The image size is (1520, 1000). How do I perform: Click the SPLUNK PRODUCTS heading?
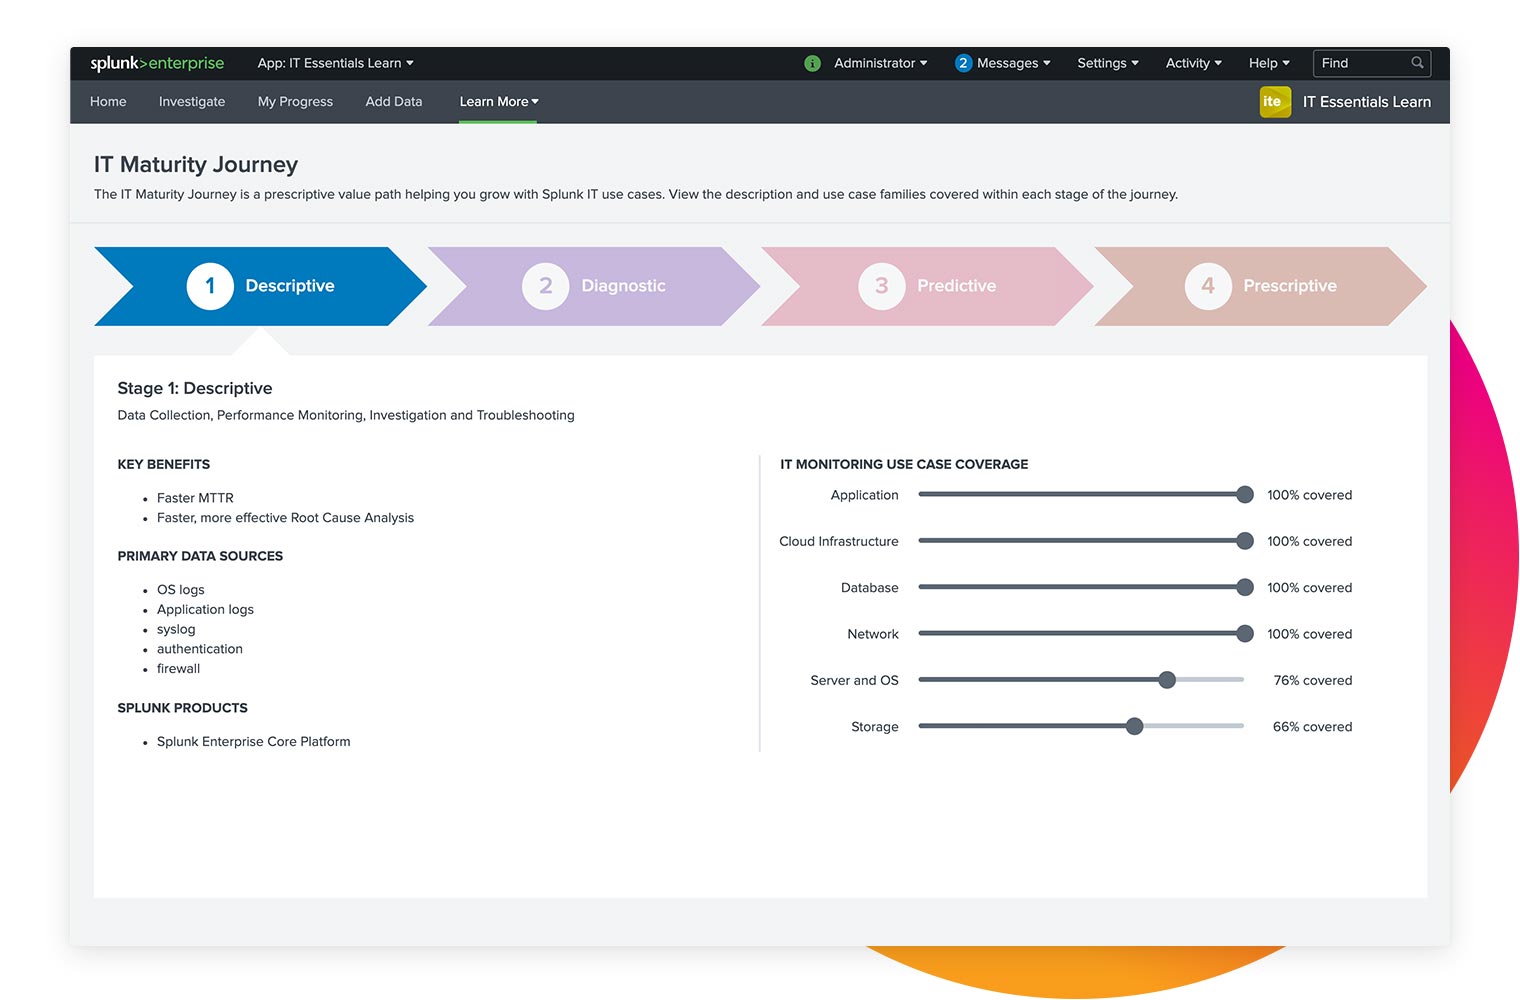182,708
